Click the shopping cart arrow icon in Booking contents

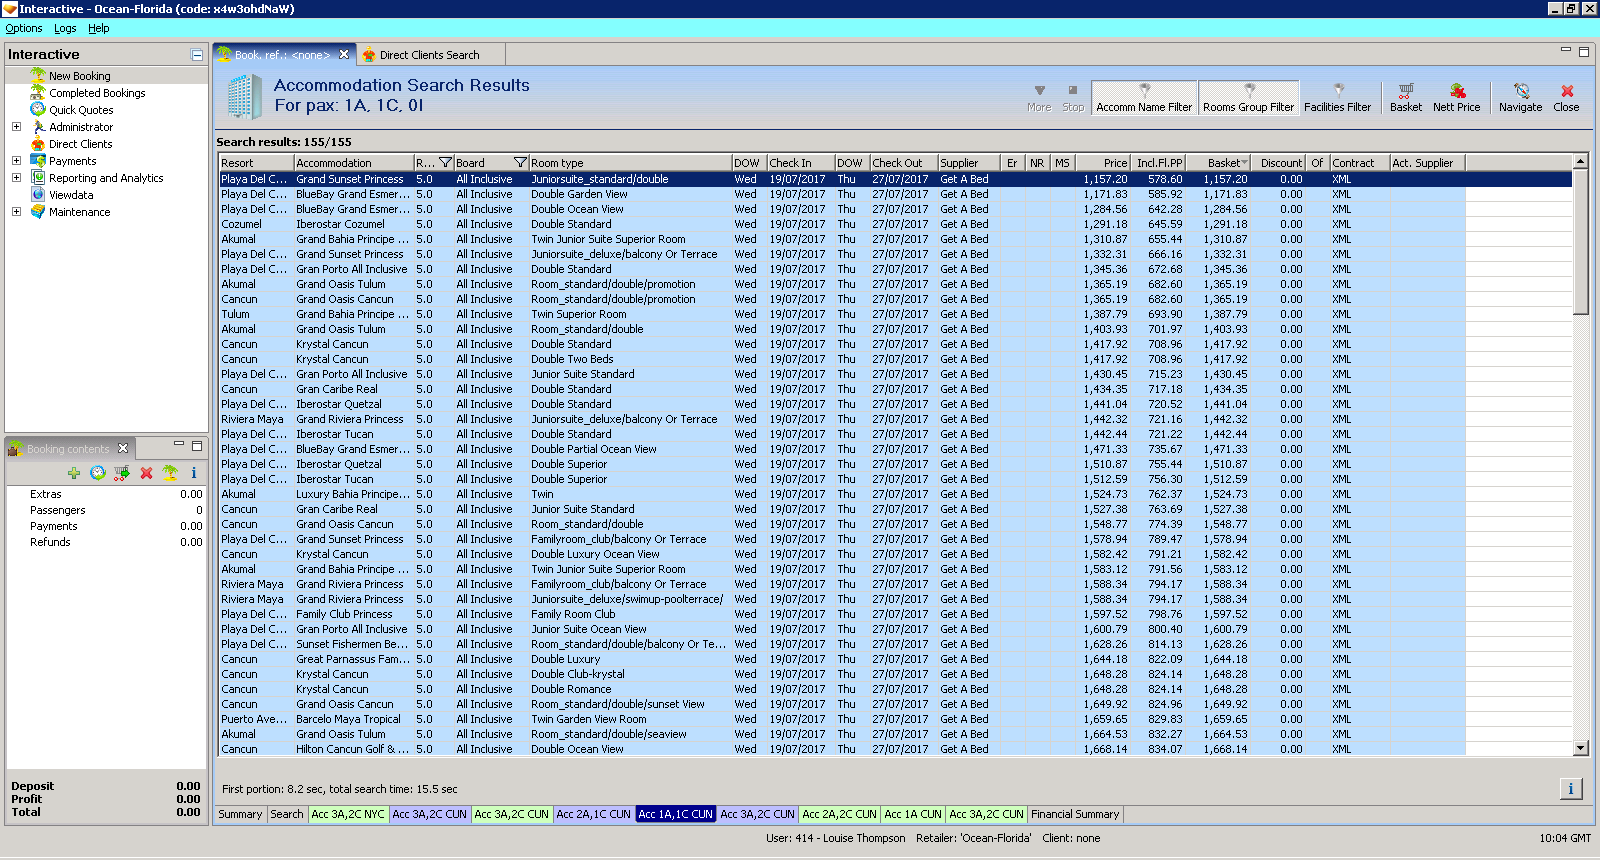(122, 473)
